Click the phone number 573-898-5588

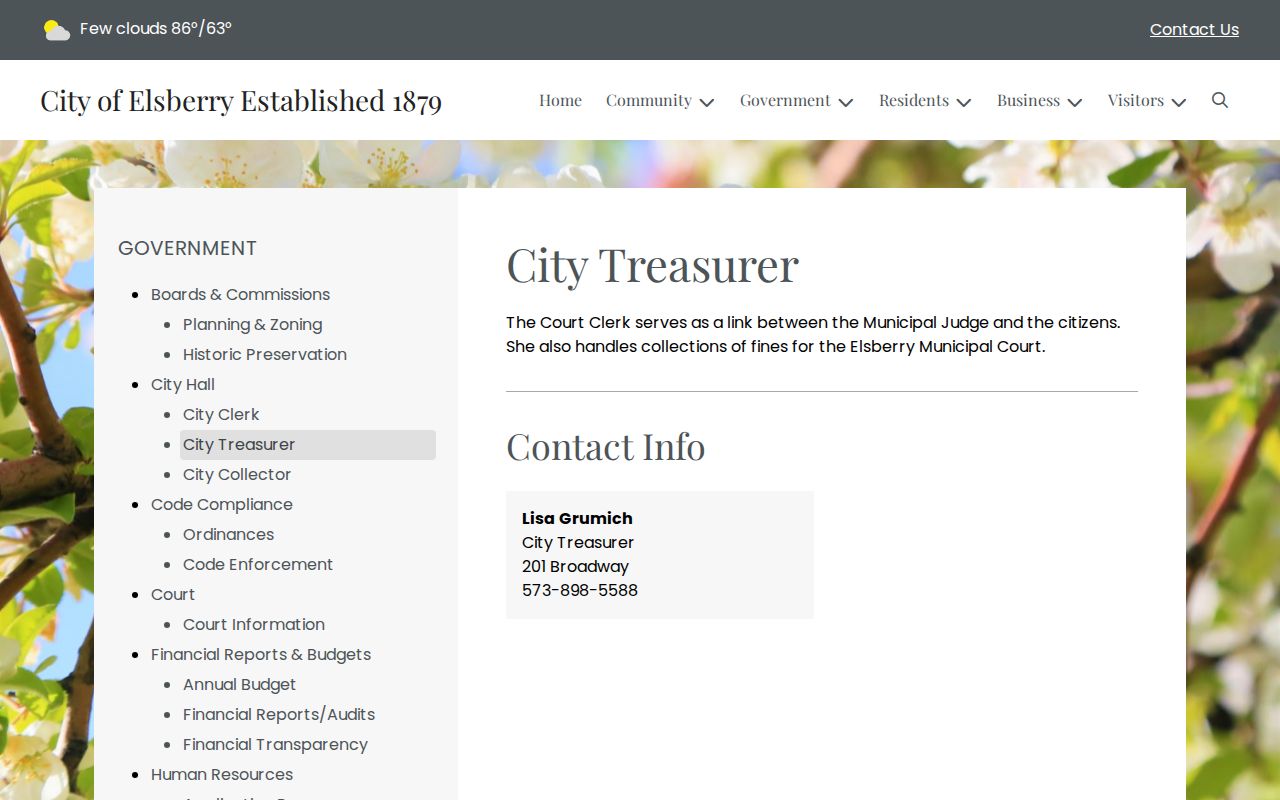point(580,590)
